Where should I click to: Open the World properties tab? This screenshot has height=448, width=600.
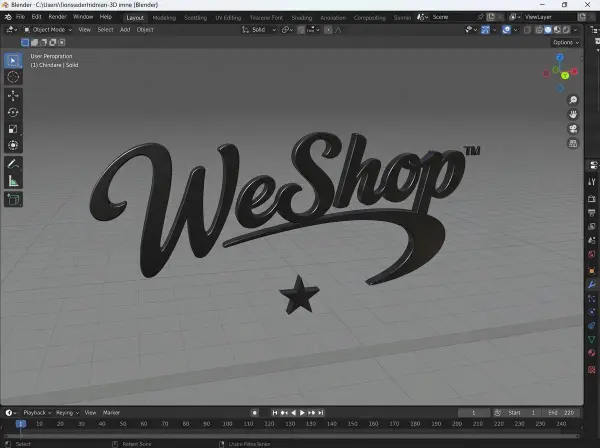pos(592,254)
